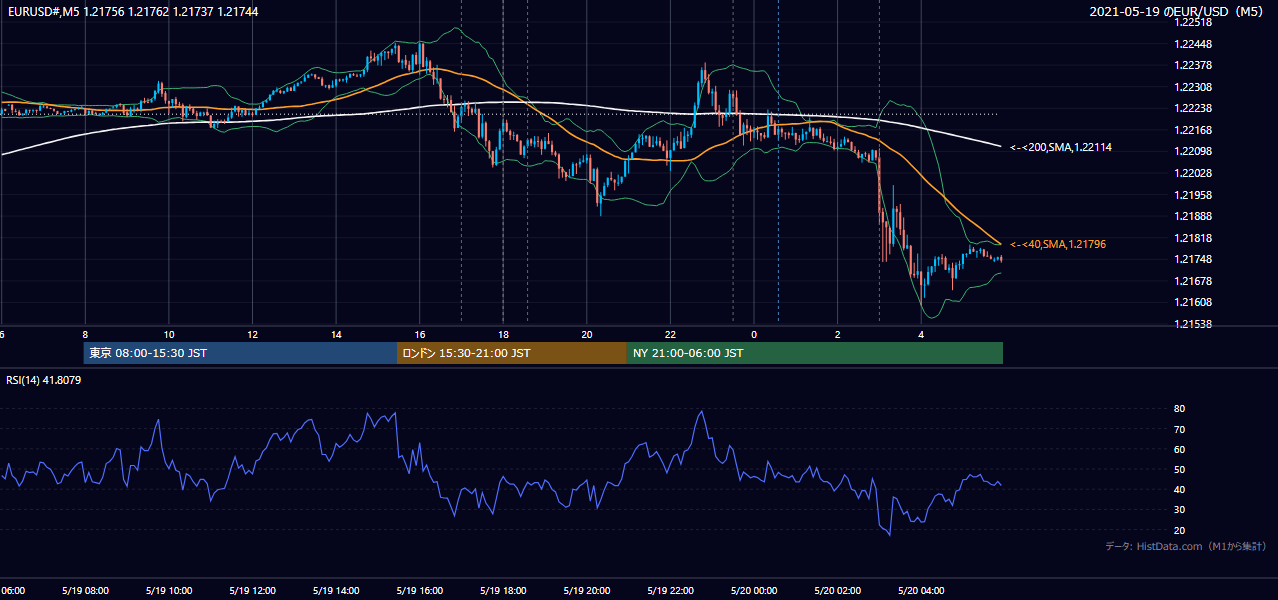Click hour label 10 under price chart

[x=169, y=334]
